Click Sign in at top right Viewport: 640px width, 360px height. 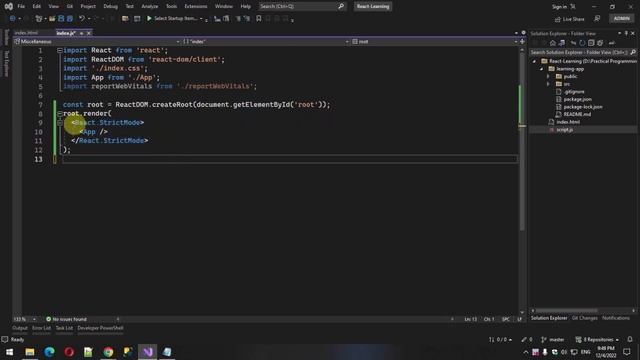(559, 7)
